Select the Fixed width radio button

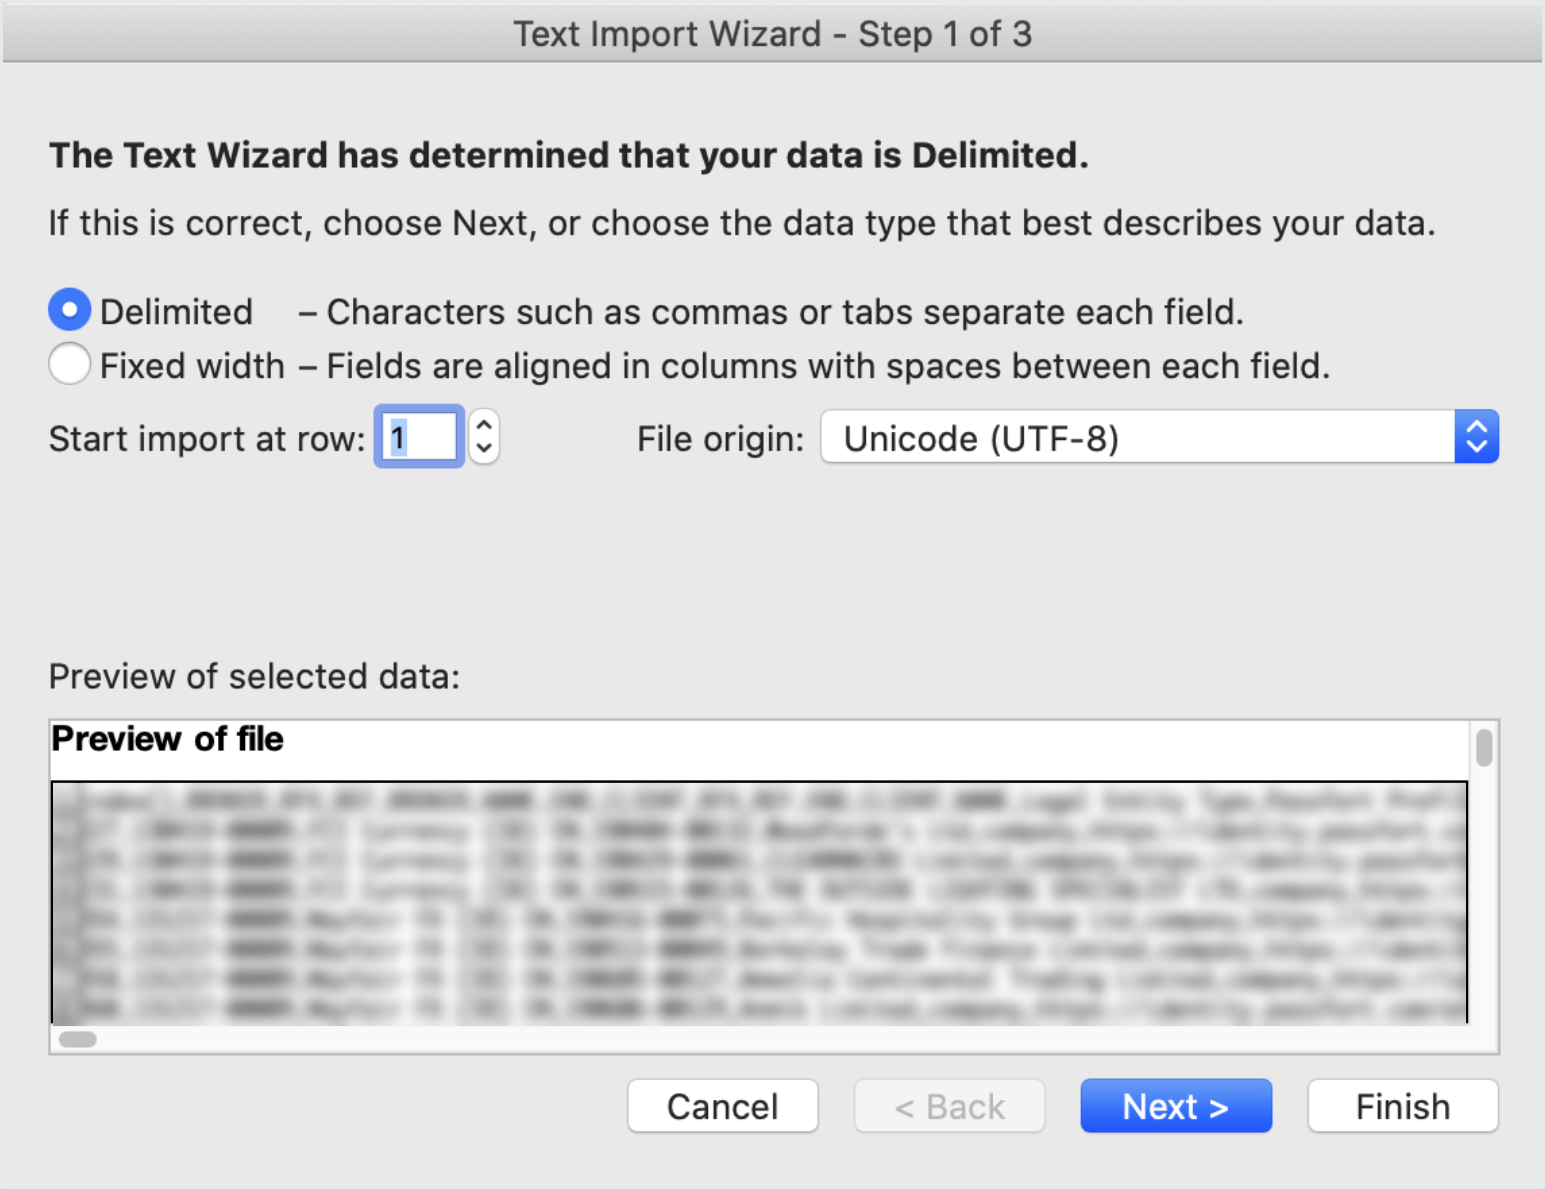coord(68,364)
